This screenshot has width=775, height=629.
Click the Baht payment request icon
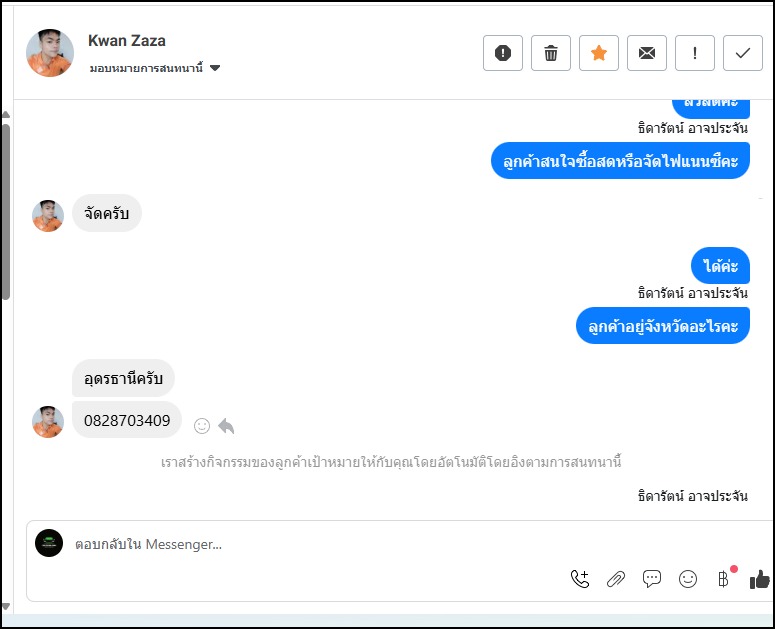(x=723, y=578)
